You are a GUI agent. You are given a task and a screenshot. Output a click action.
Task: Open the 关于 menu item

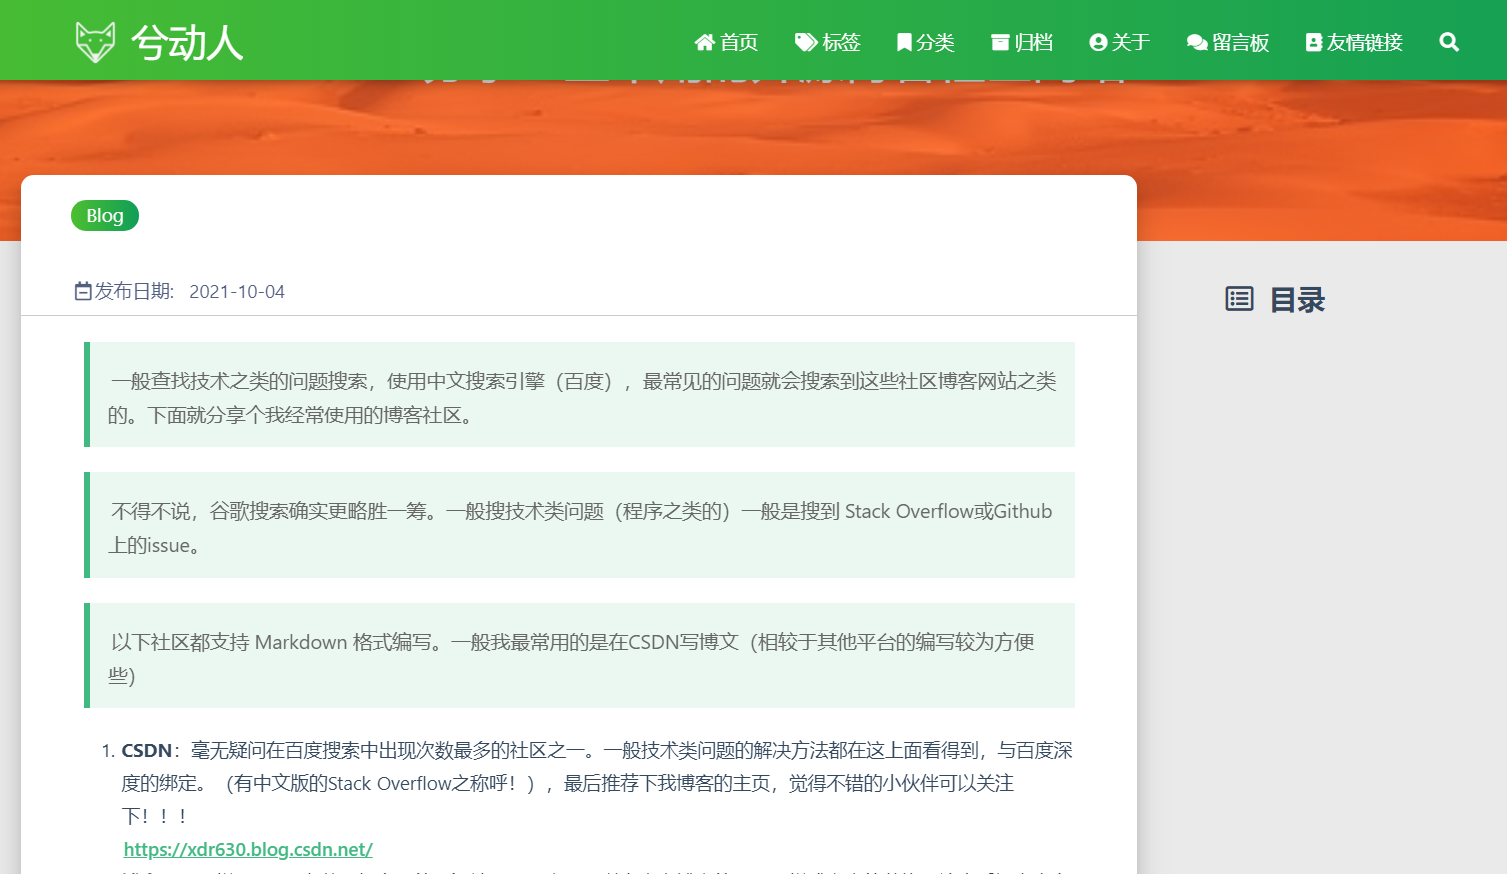tap(1131, 42)
